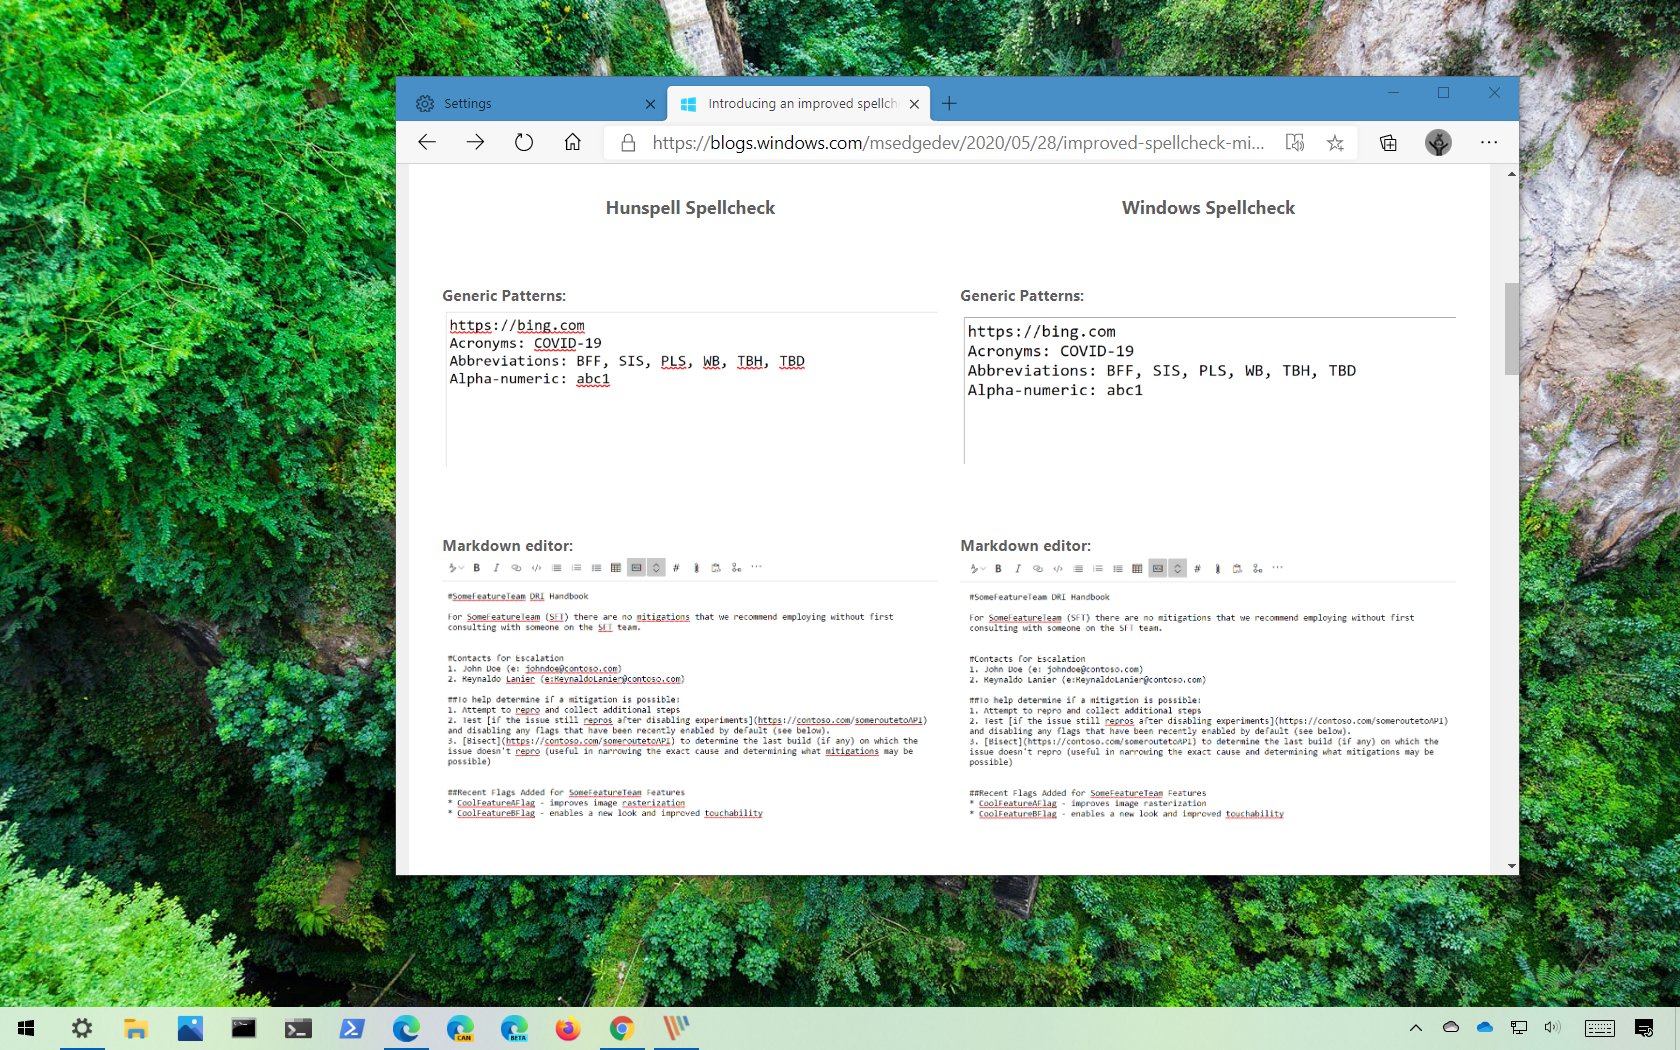Toggle the markdown preview mode
The height and width of the screenshot is (1050, 1680).
click(x=637, y=568)
